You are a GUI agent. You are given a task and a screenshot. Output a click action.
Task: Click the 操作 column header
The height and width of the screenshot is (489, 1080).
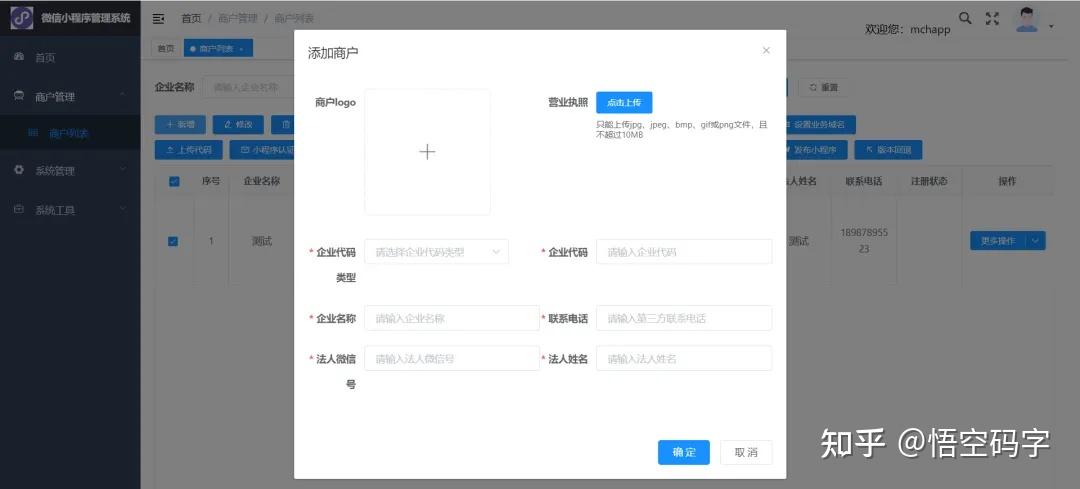pos(1007,182)
